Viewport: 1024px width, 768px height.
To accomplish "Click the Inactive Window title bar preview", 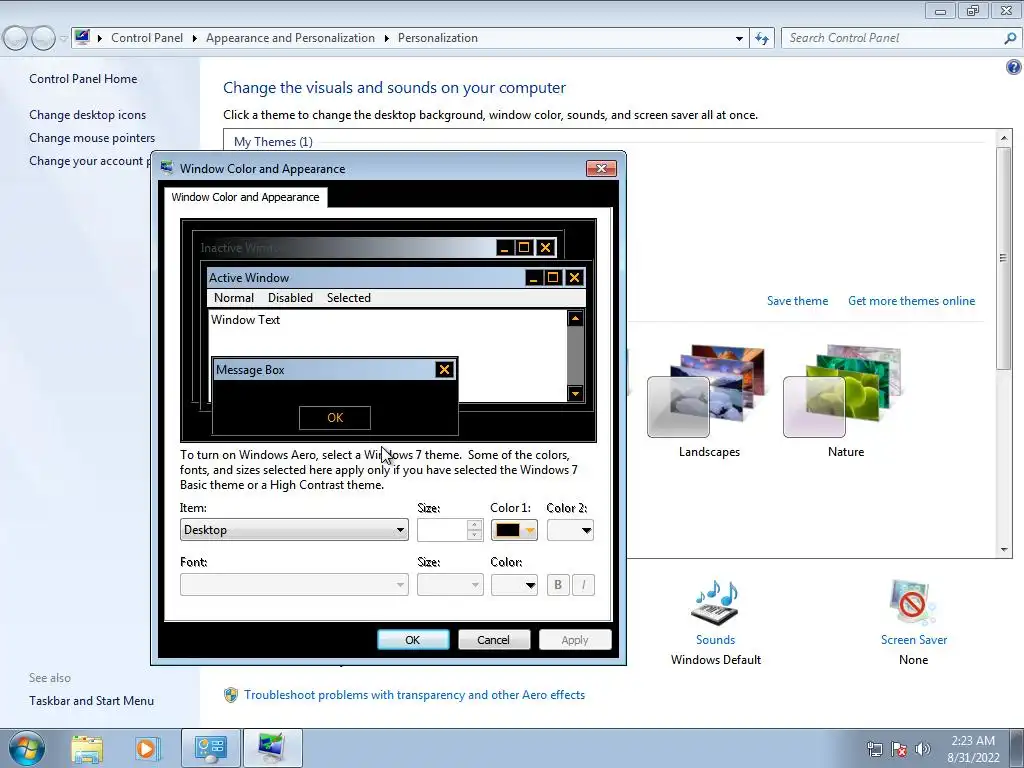I will tap(346, 248).
